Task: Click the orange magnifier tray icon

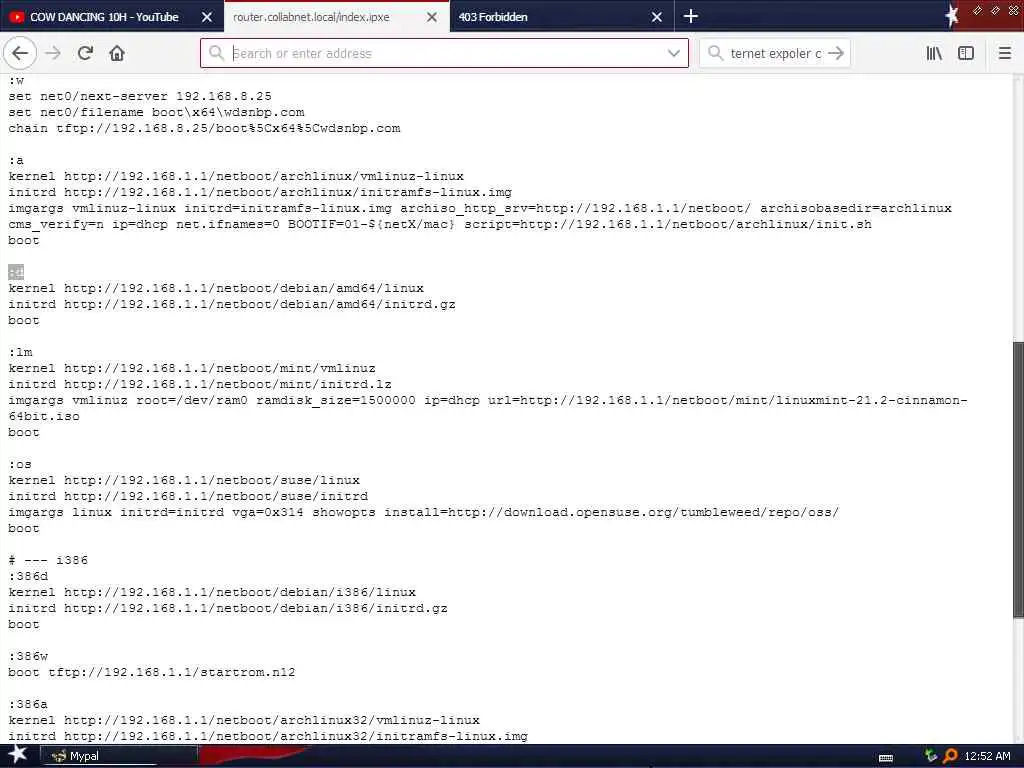Action: pos(950,756)
